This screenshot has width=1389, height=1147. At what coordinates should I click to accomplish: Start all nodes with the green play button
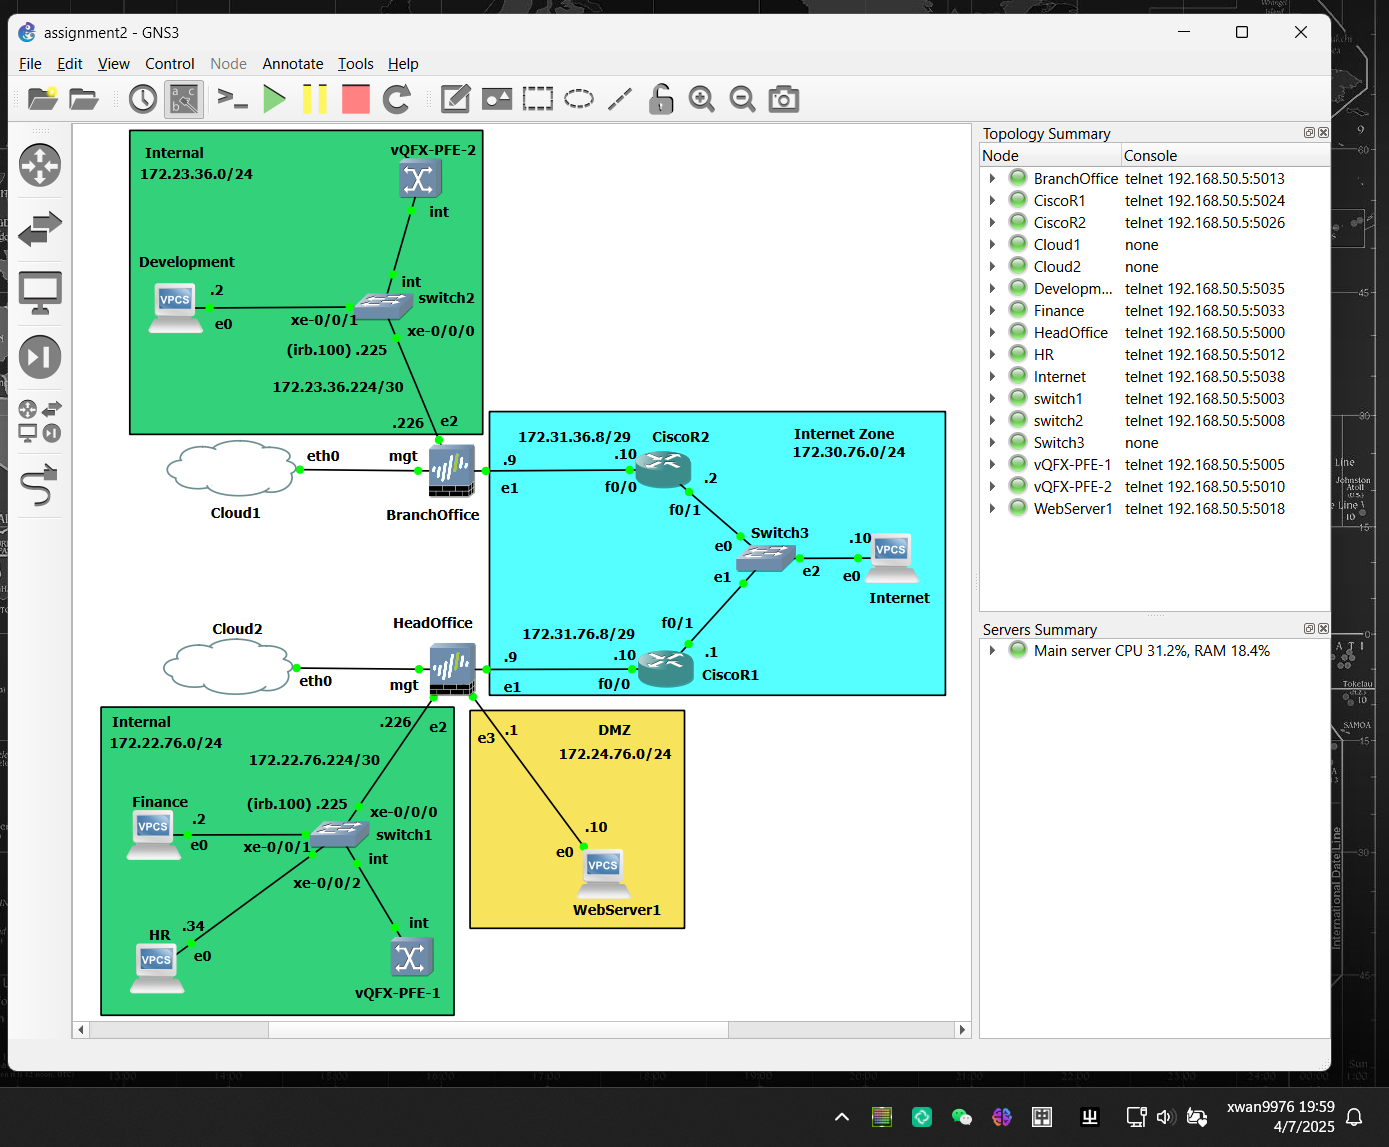(274, 99)
